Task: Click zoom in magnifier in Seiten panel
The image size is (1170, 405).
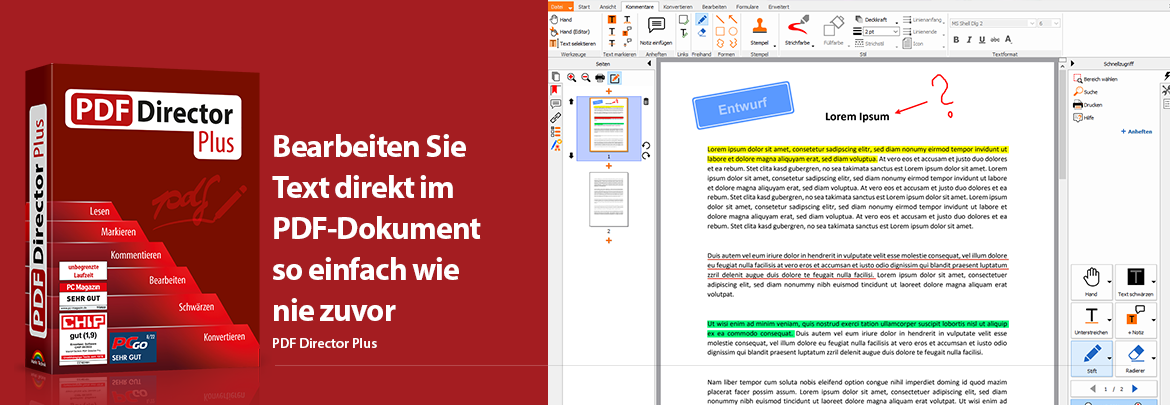Action: [x=571, y=78]
